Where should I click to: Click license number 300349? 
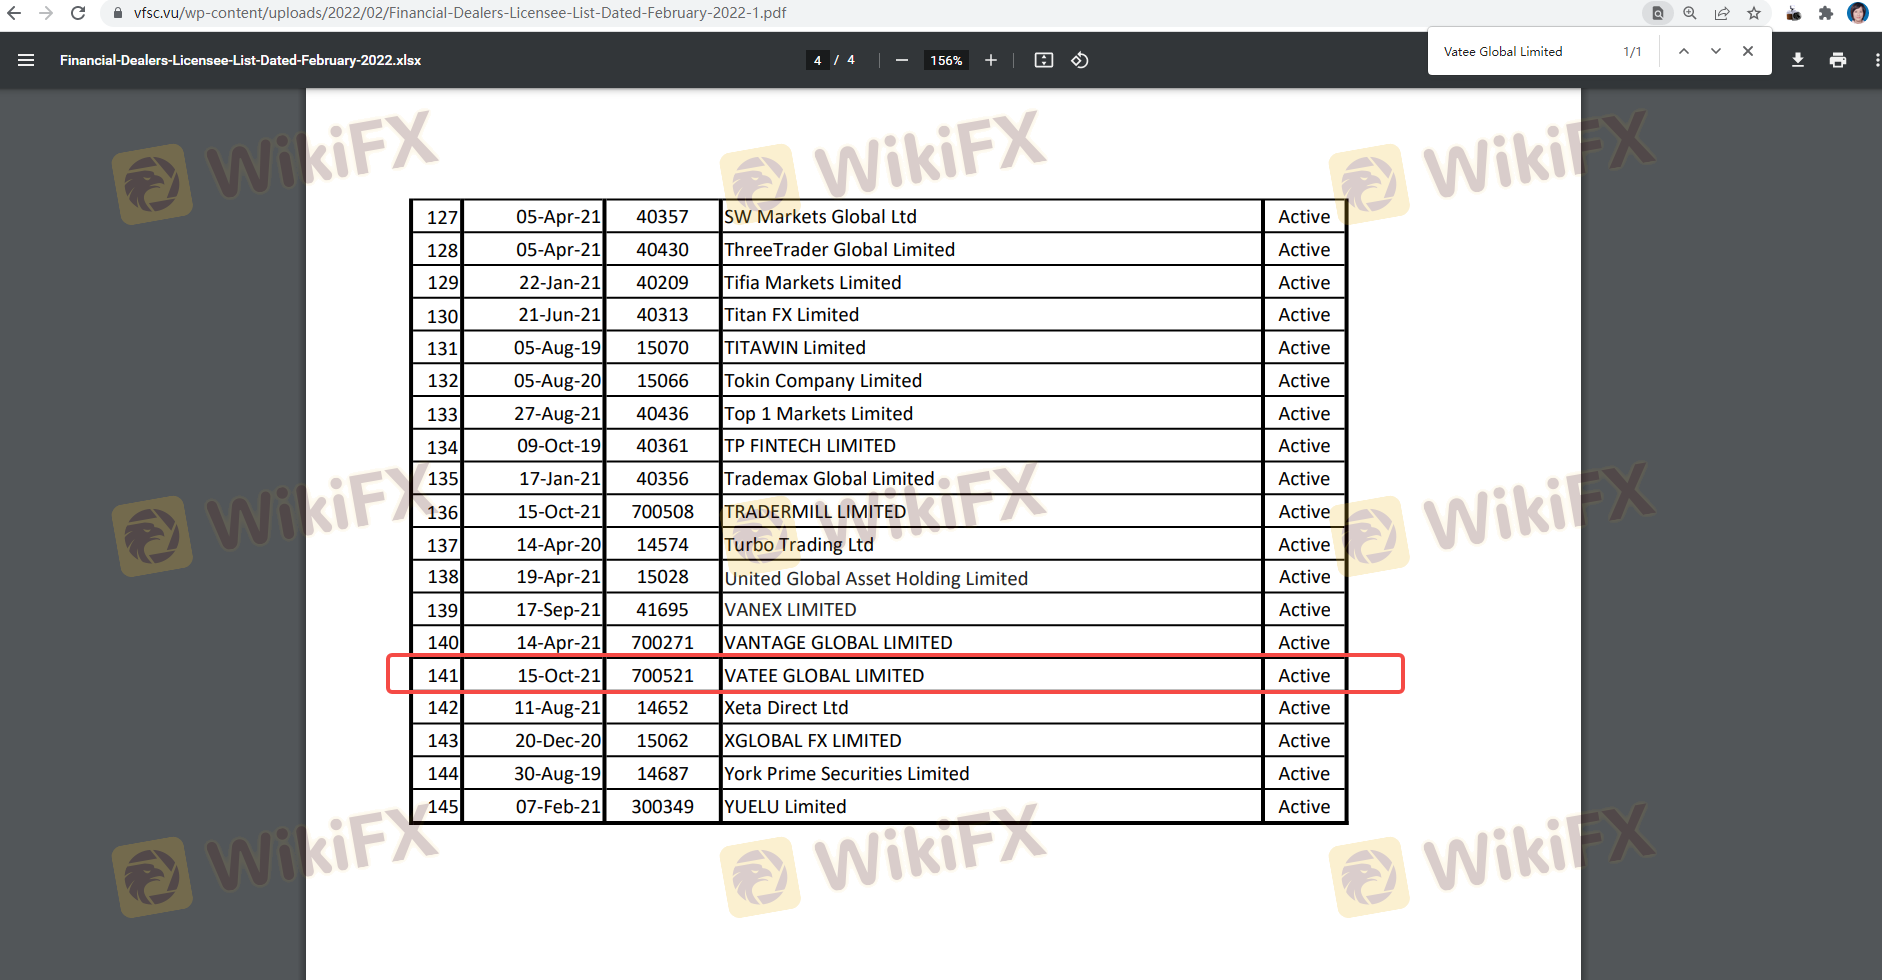click(x=662, y=807)
